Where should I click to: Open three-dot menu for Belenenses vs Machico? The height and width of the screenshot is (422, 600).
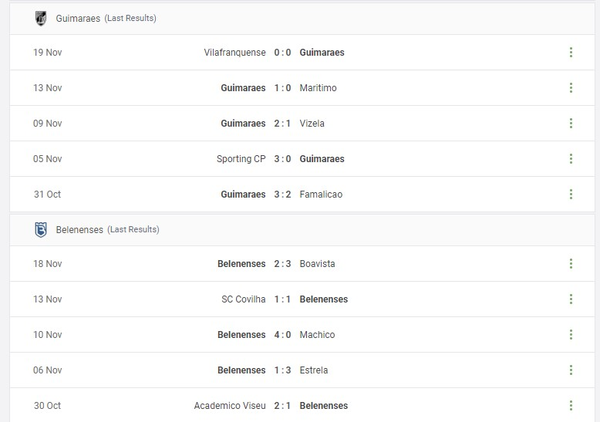pyautogui.click(x=571, y=335)
